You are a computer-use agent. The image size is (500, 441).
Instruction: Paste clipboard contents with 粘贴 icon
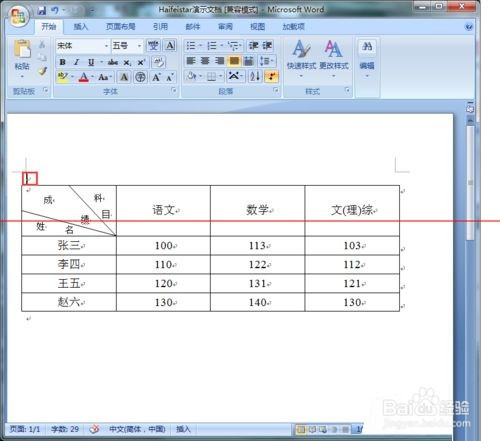point(22,49)
